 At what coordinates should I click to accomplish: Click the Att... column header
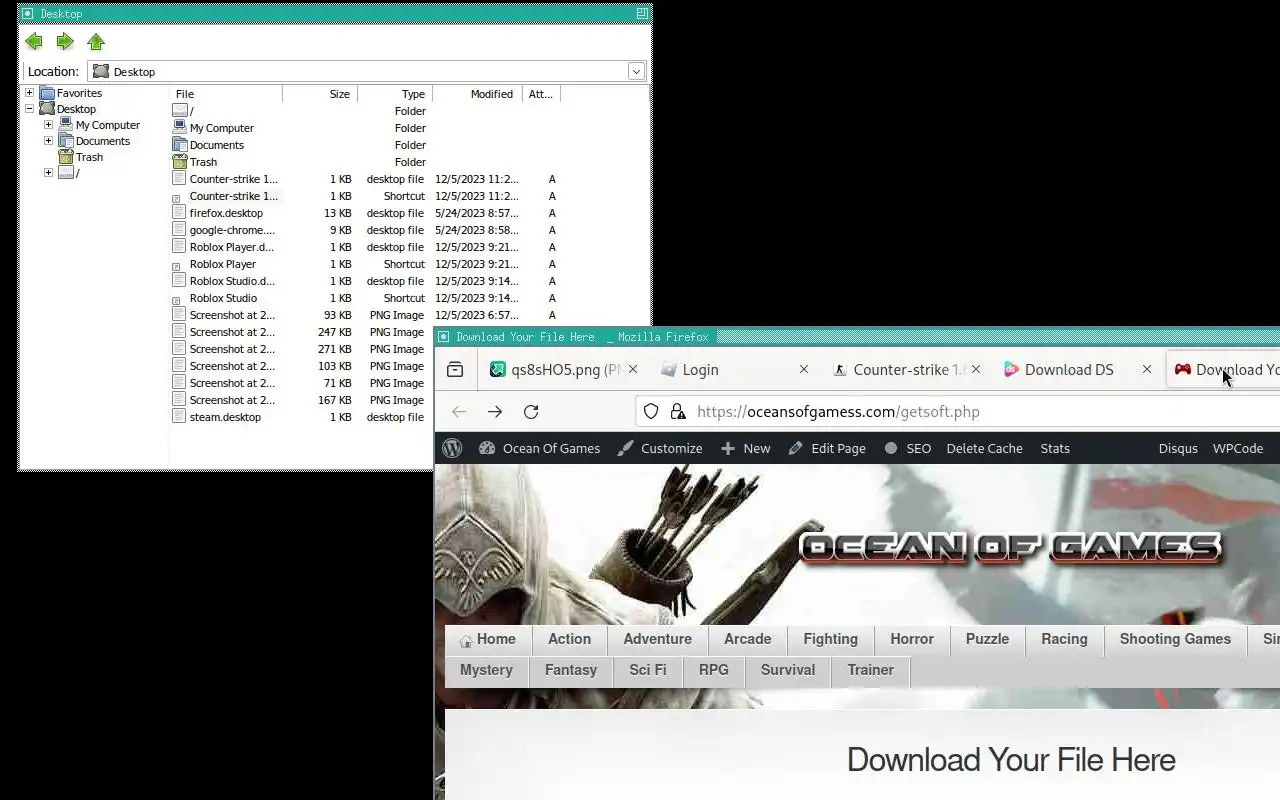[541, 94]
